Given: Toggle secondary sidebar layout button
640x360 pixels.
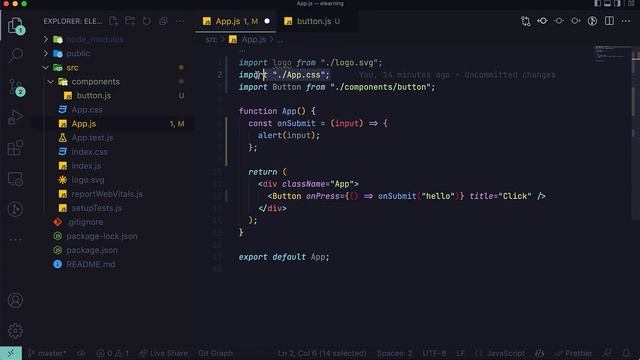Looking at the screenshot, I should coord(618,4).
